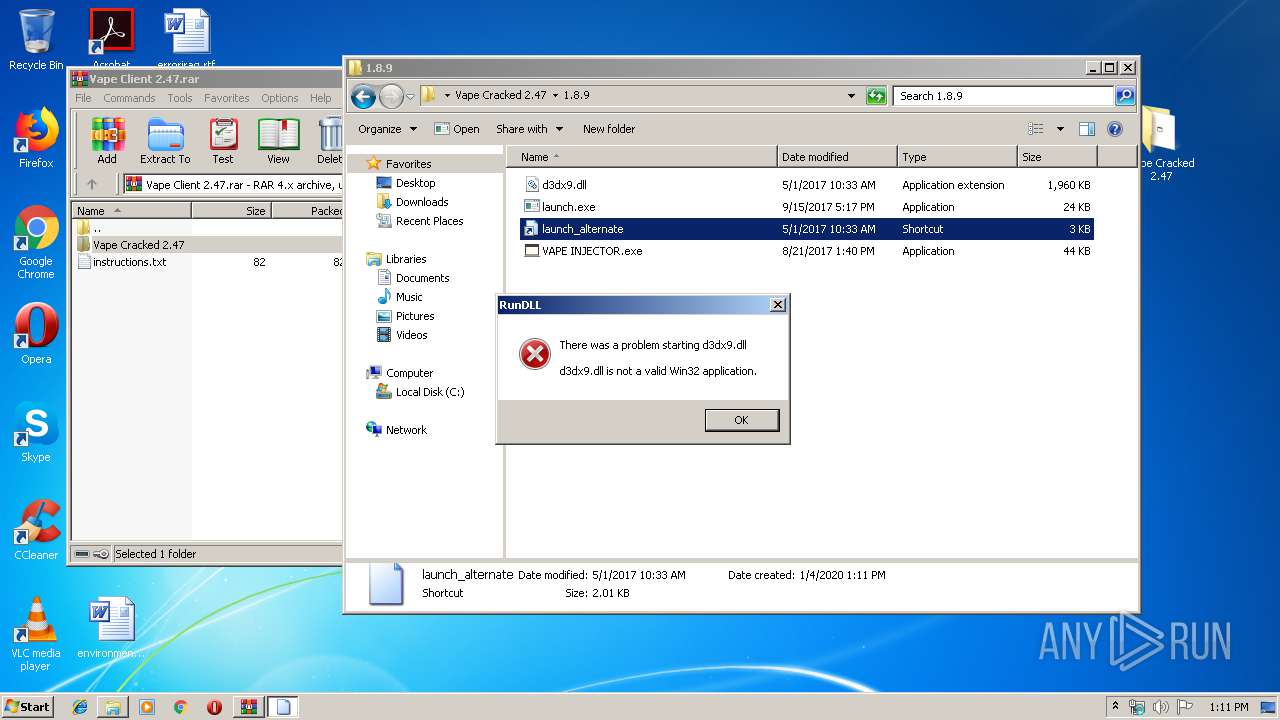Click WinRAR Test toolbar icon
The image size is (1280, 720).
pos(223,141)
